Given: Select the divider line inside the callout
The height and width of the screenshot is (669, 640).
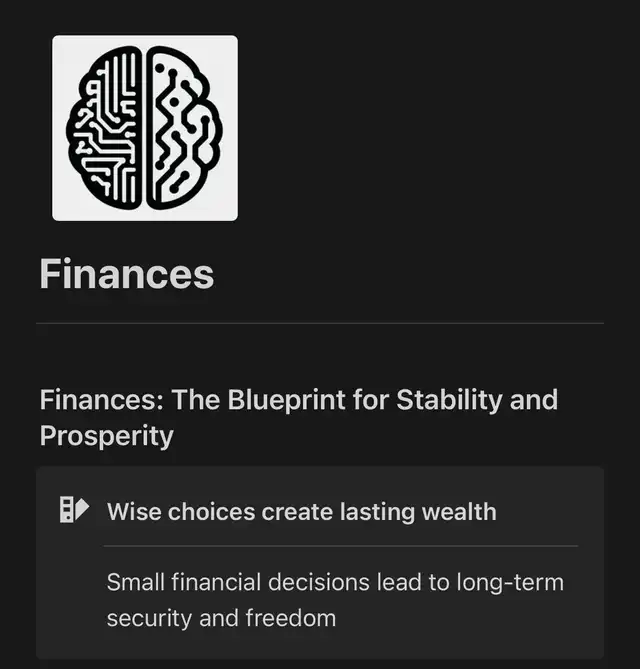Looking at the screenshot, I should point(341,546).
